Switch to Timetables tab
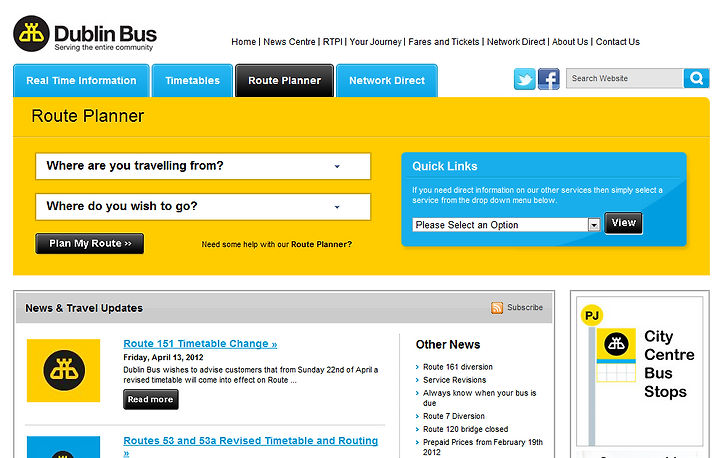The image size is (720, 458). [192, 81]
